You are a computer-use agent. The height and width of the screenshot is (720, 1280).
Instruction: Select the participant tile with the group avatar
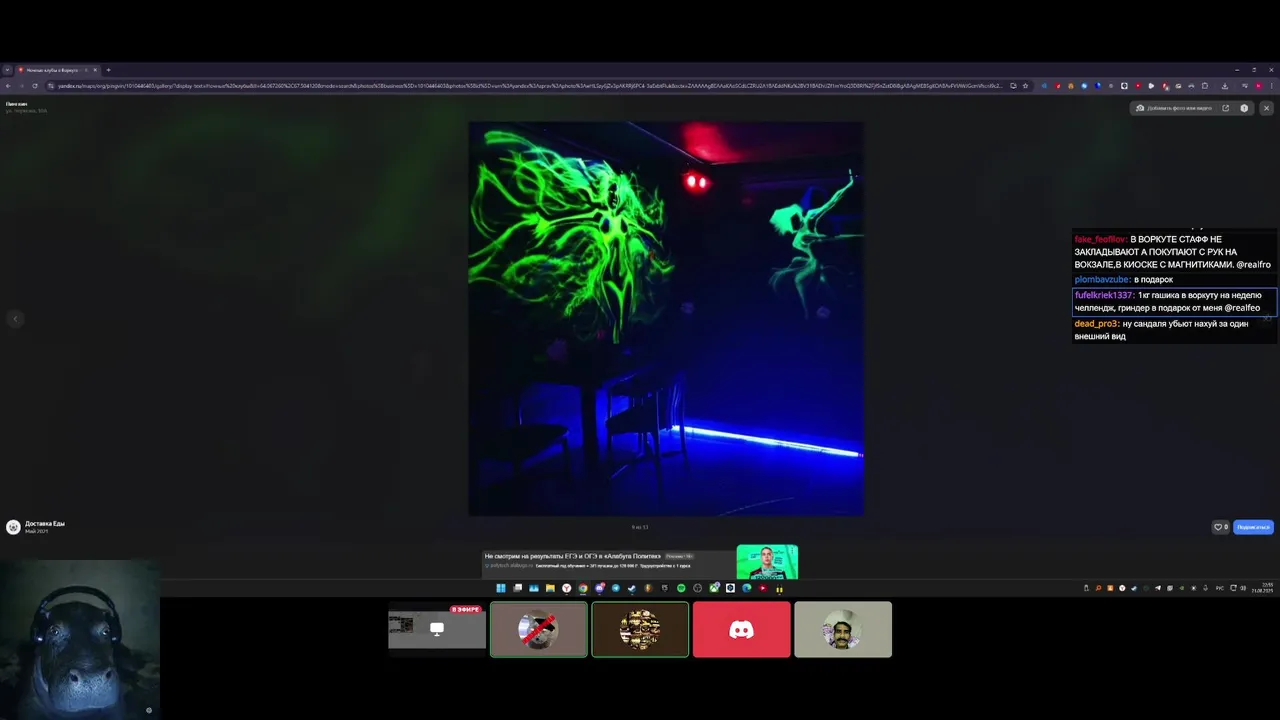point(640,629)
